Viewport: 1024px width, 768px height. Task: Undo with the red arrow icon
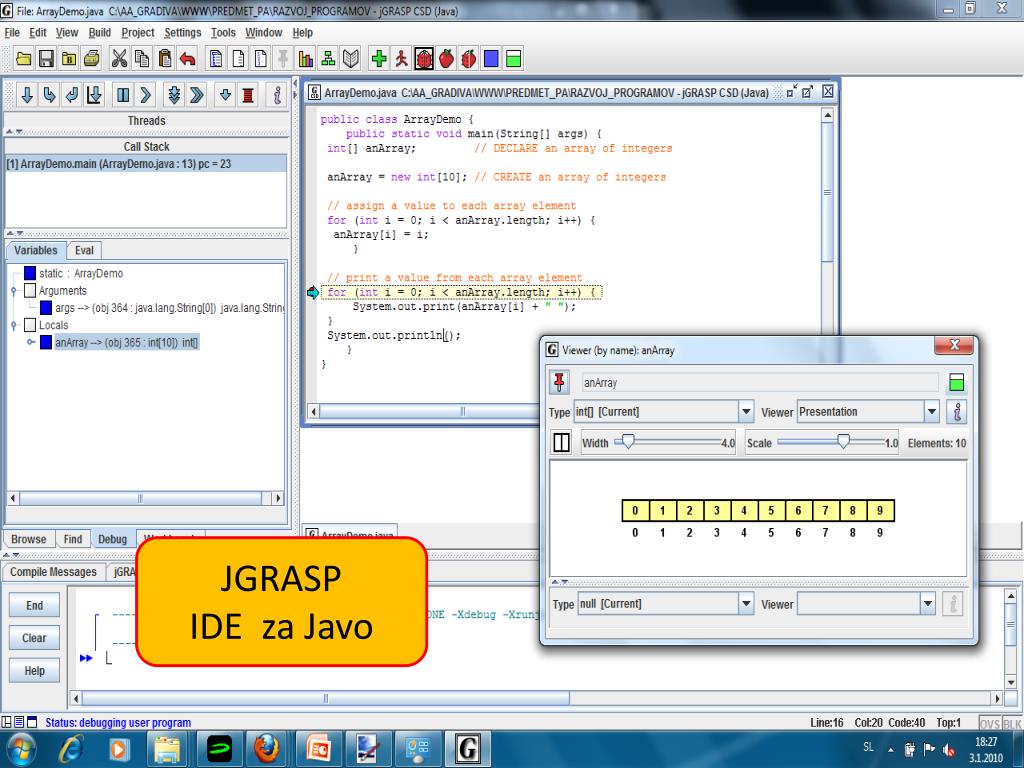point(187,59)
